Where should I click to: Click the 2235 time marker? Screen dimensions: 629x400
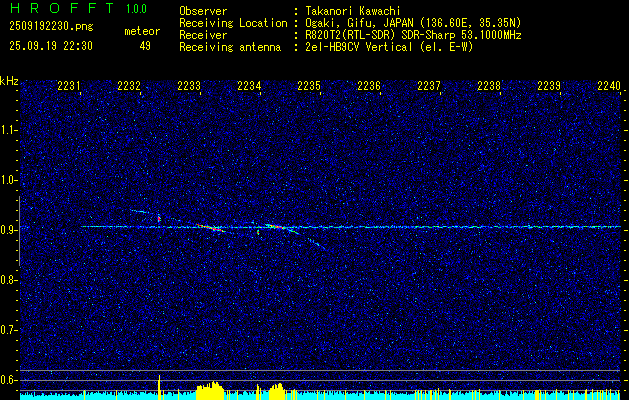308,86
